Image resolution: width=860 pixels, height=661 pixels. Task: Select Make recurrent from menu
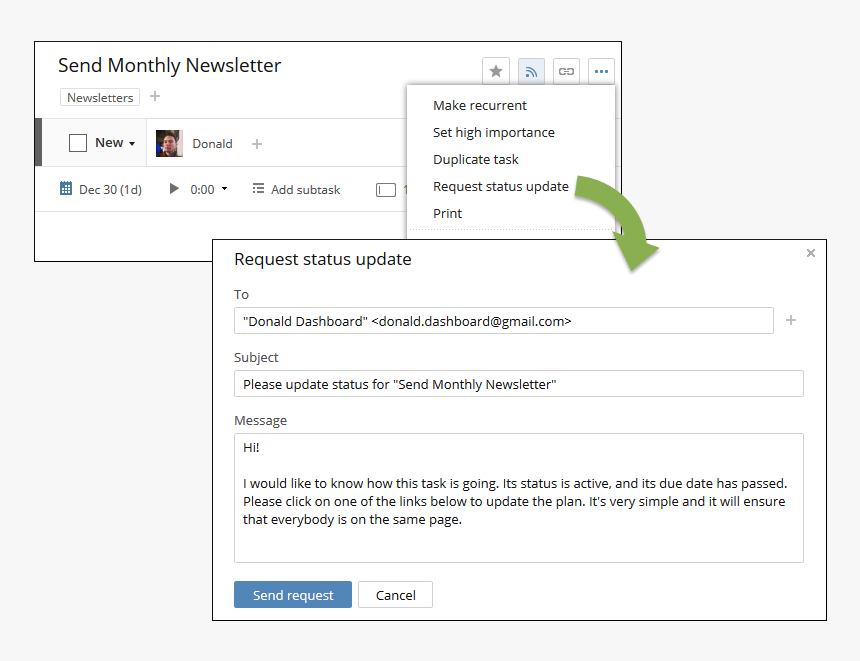pyautogui.click(x=480, y=105)
